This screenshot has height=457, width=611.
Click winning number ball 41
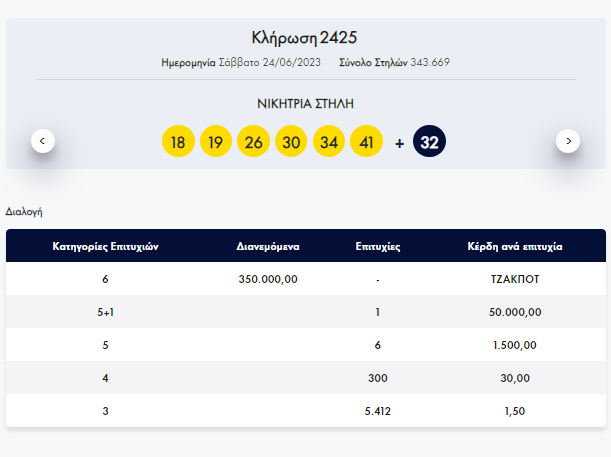pos(366,141)
